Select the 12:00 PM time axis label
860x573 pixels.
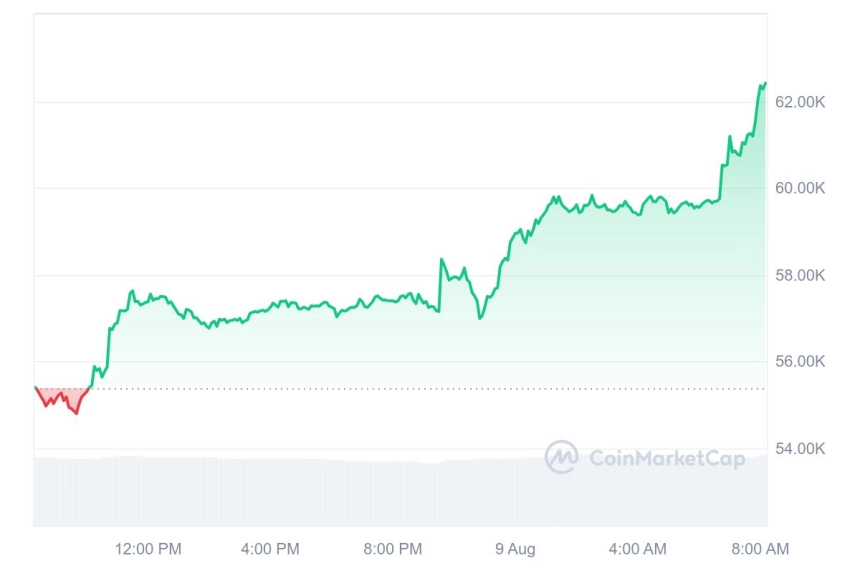pos(148,549)
